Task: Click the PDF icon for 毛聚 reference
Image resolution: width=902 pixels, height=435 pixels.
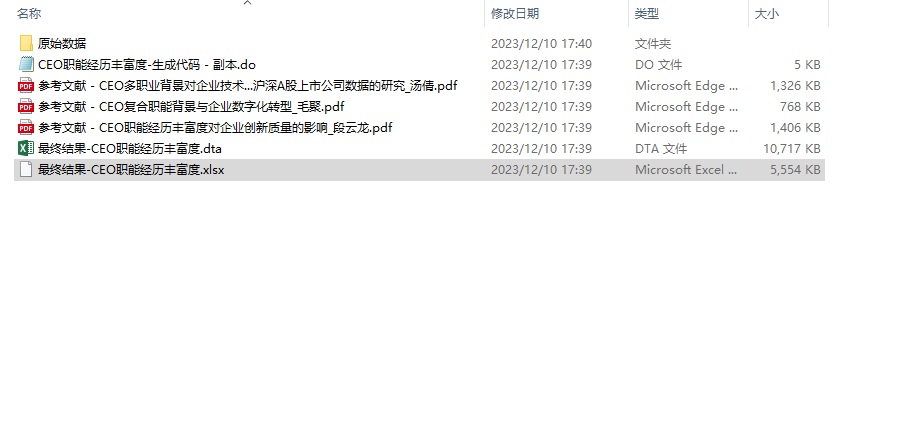Action: (x=26, y=106)
